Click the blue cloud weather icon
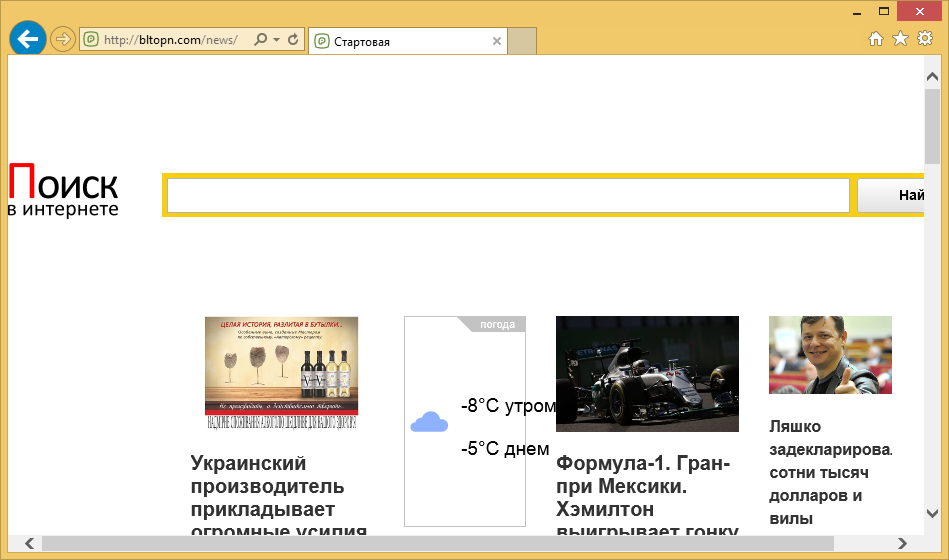 pyautogui.click(x=429, y=422)
